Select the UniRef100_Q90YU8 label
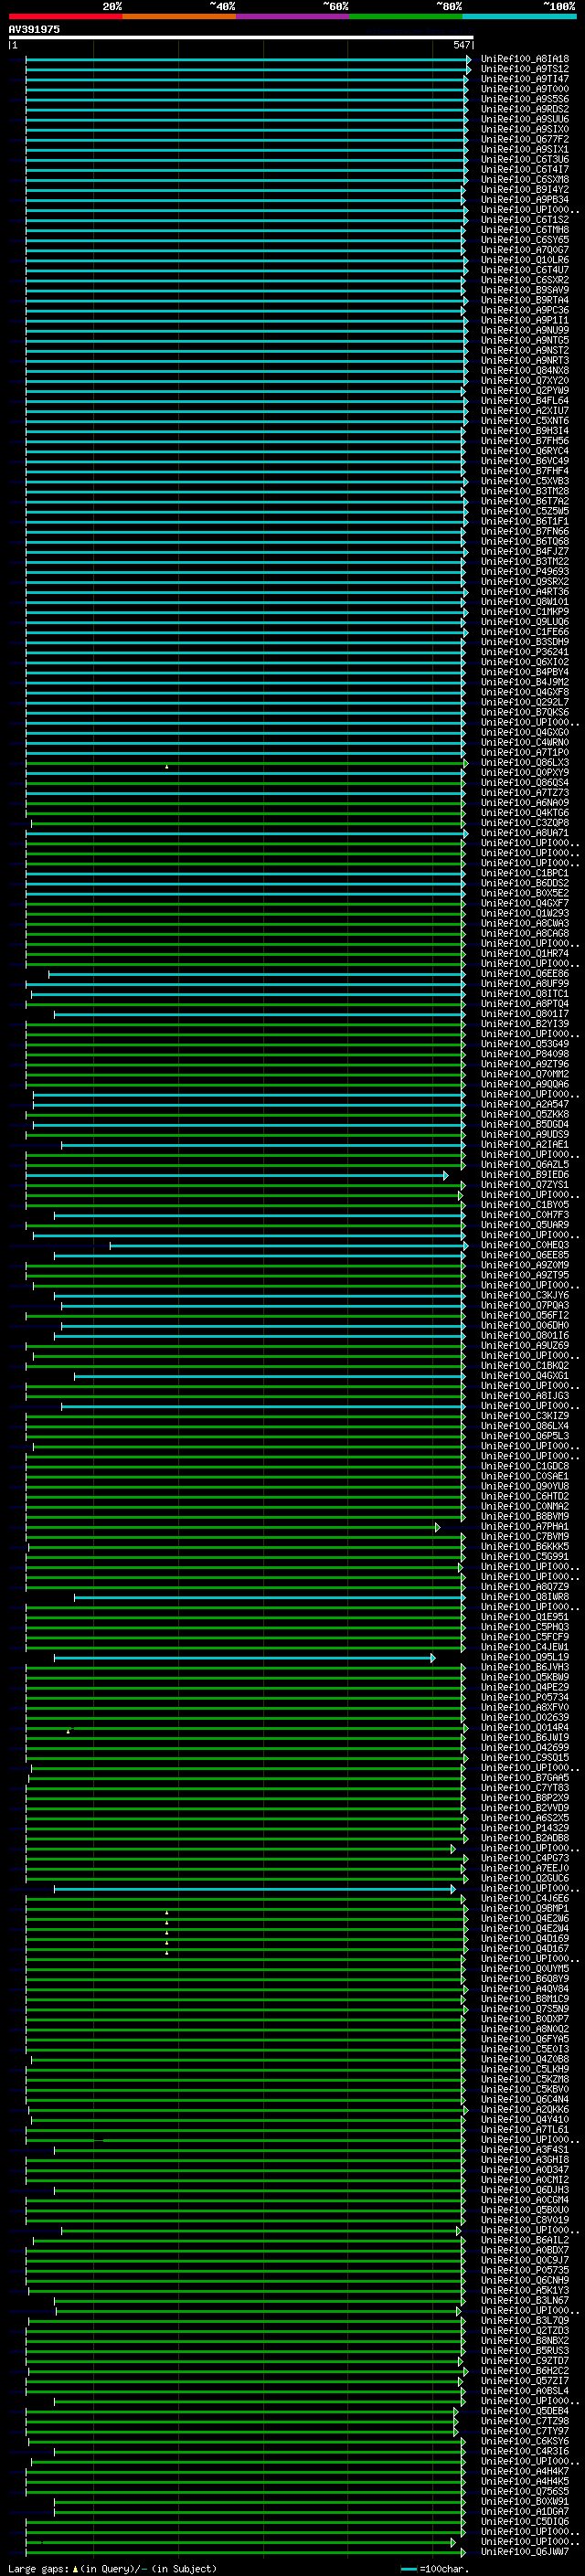This screenshot has width=585, height=2576. tap(525, 1487)
